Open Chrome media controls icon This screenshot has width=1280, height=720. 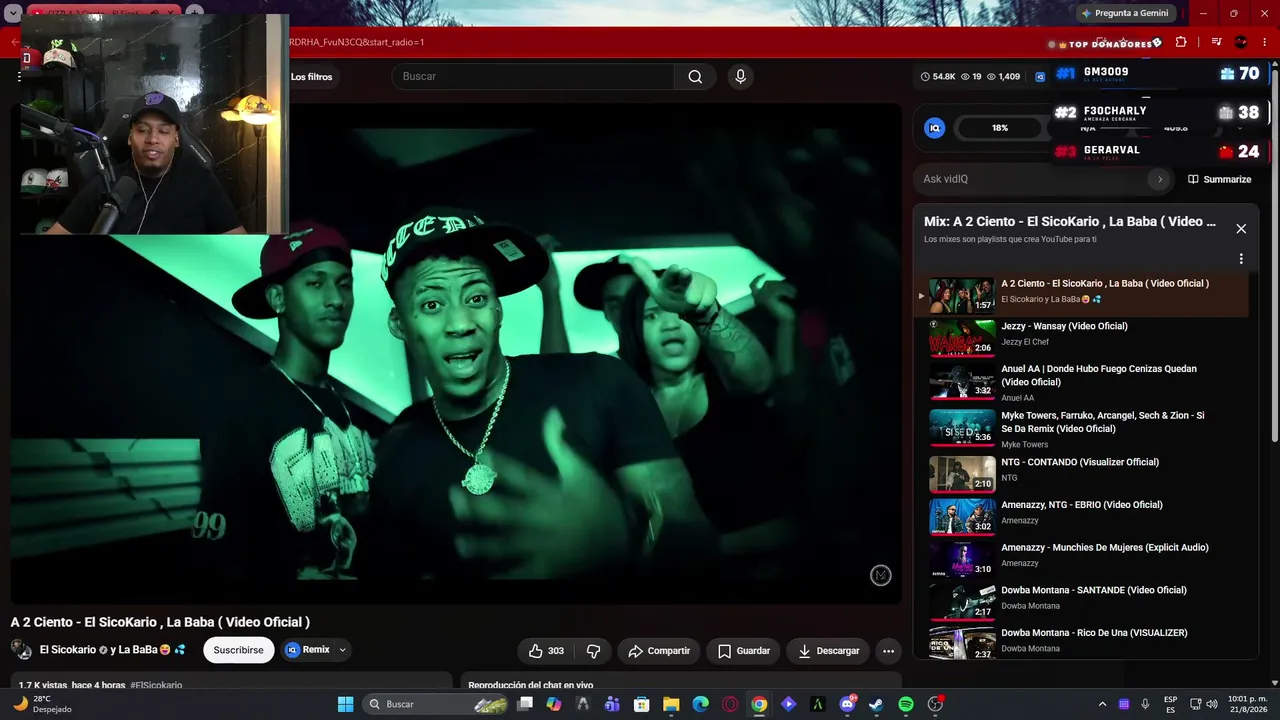click(x=1216, y=42)
